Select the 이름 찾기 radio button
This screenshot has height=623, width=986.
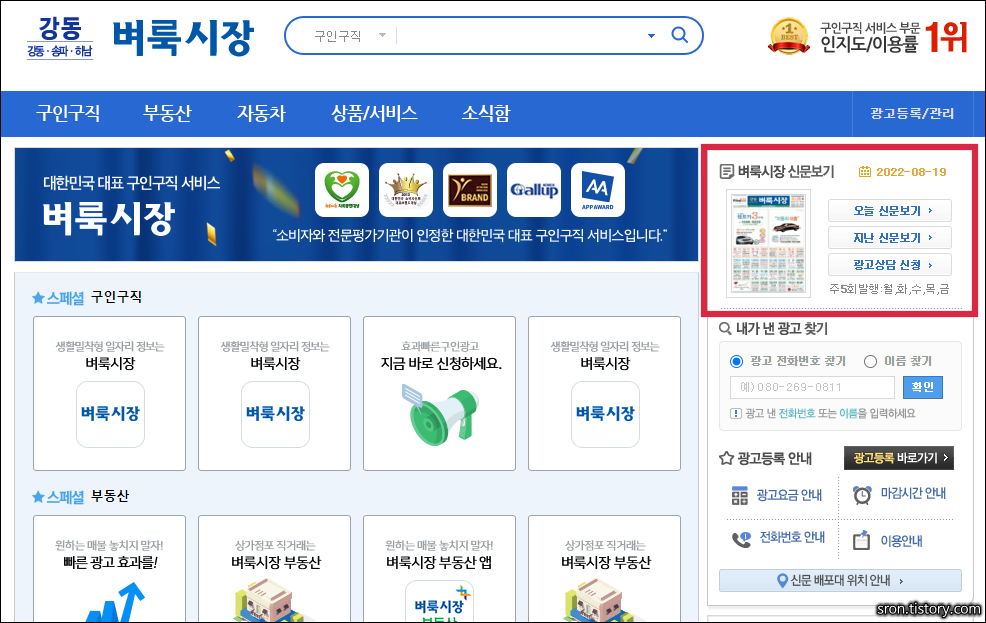(x=870, y=361)
